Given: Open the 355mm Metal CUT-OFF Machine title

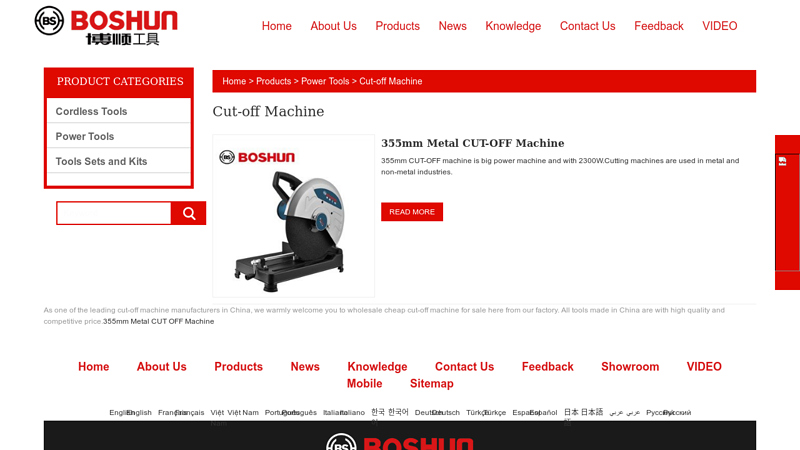Looking at the screenshot, I should pyautogui.click(x=472, y=143).
